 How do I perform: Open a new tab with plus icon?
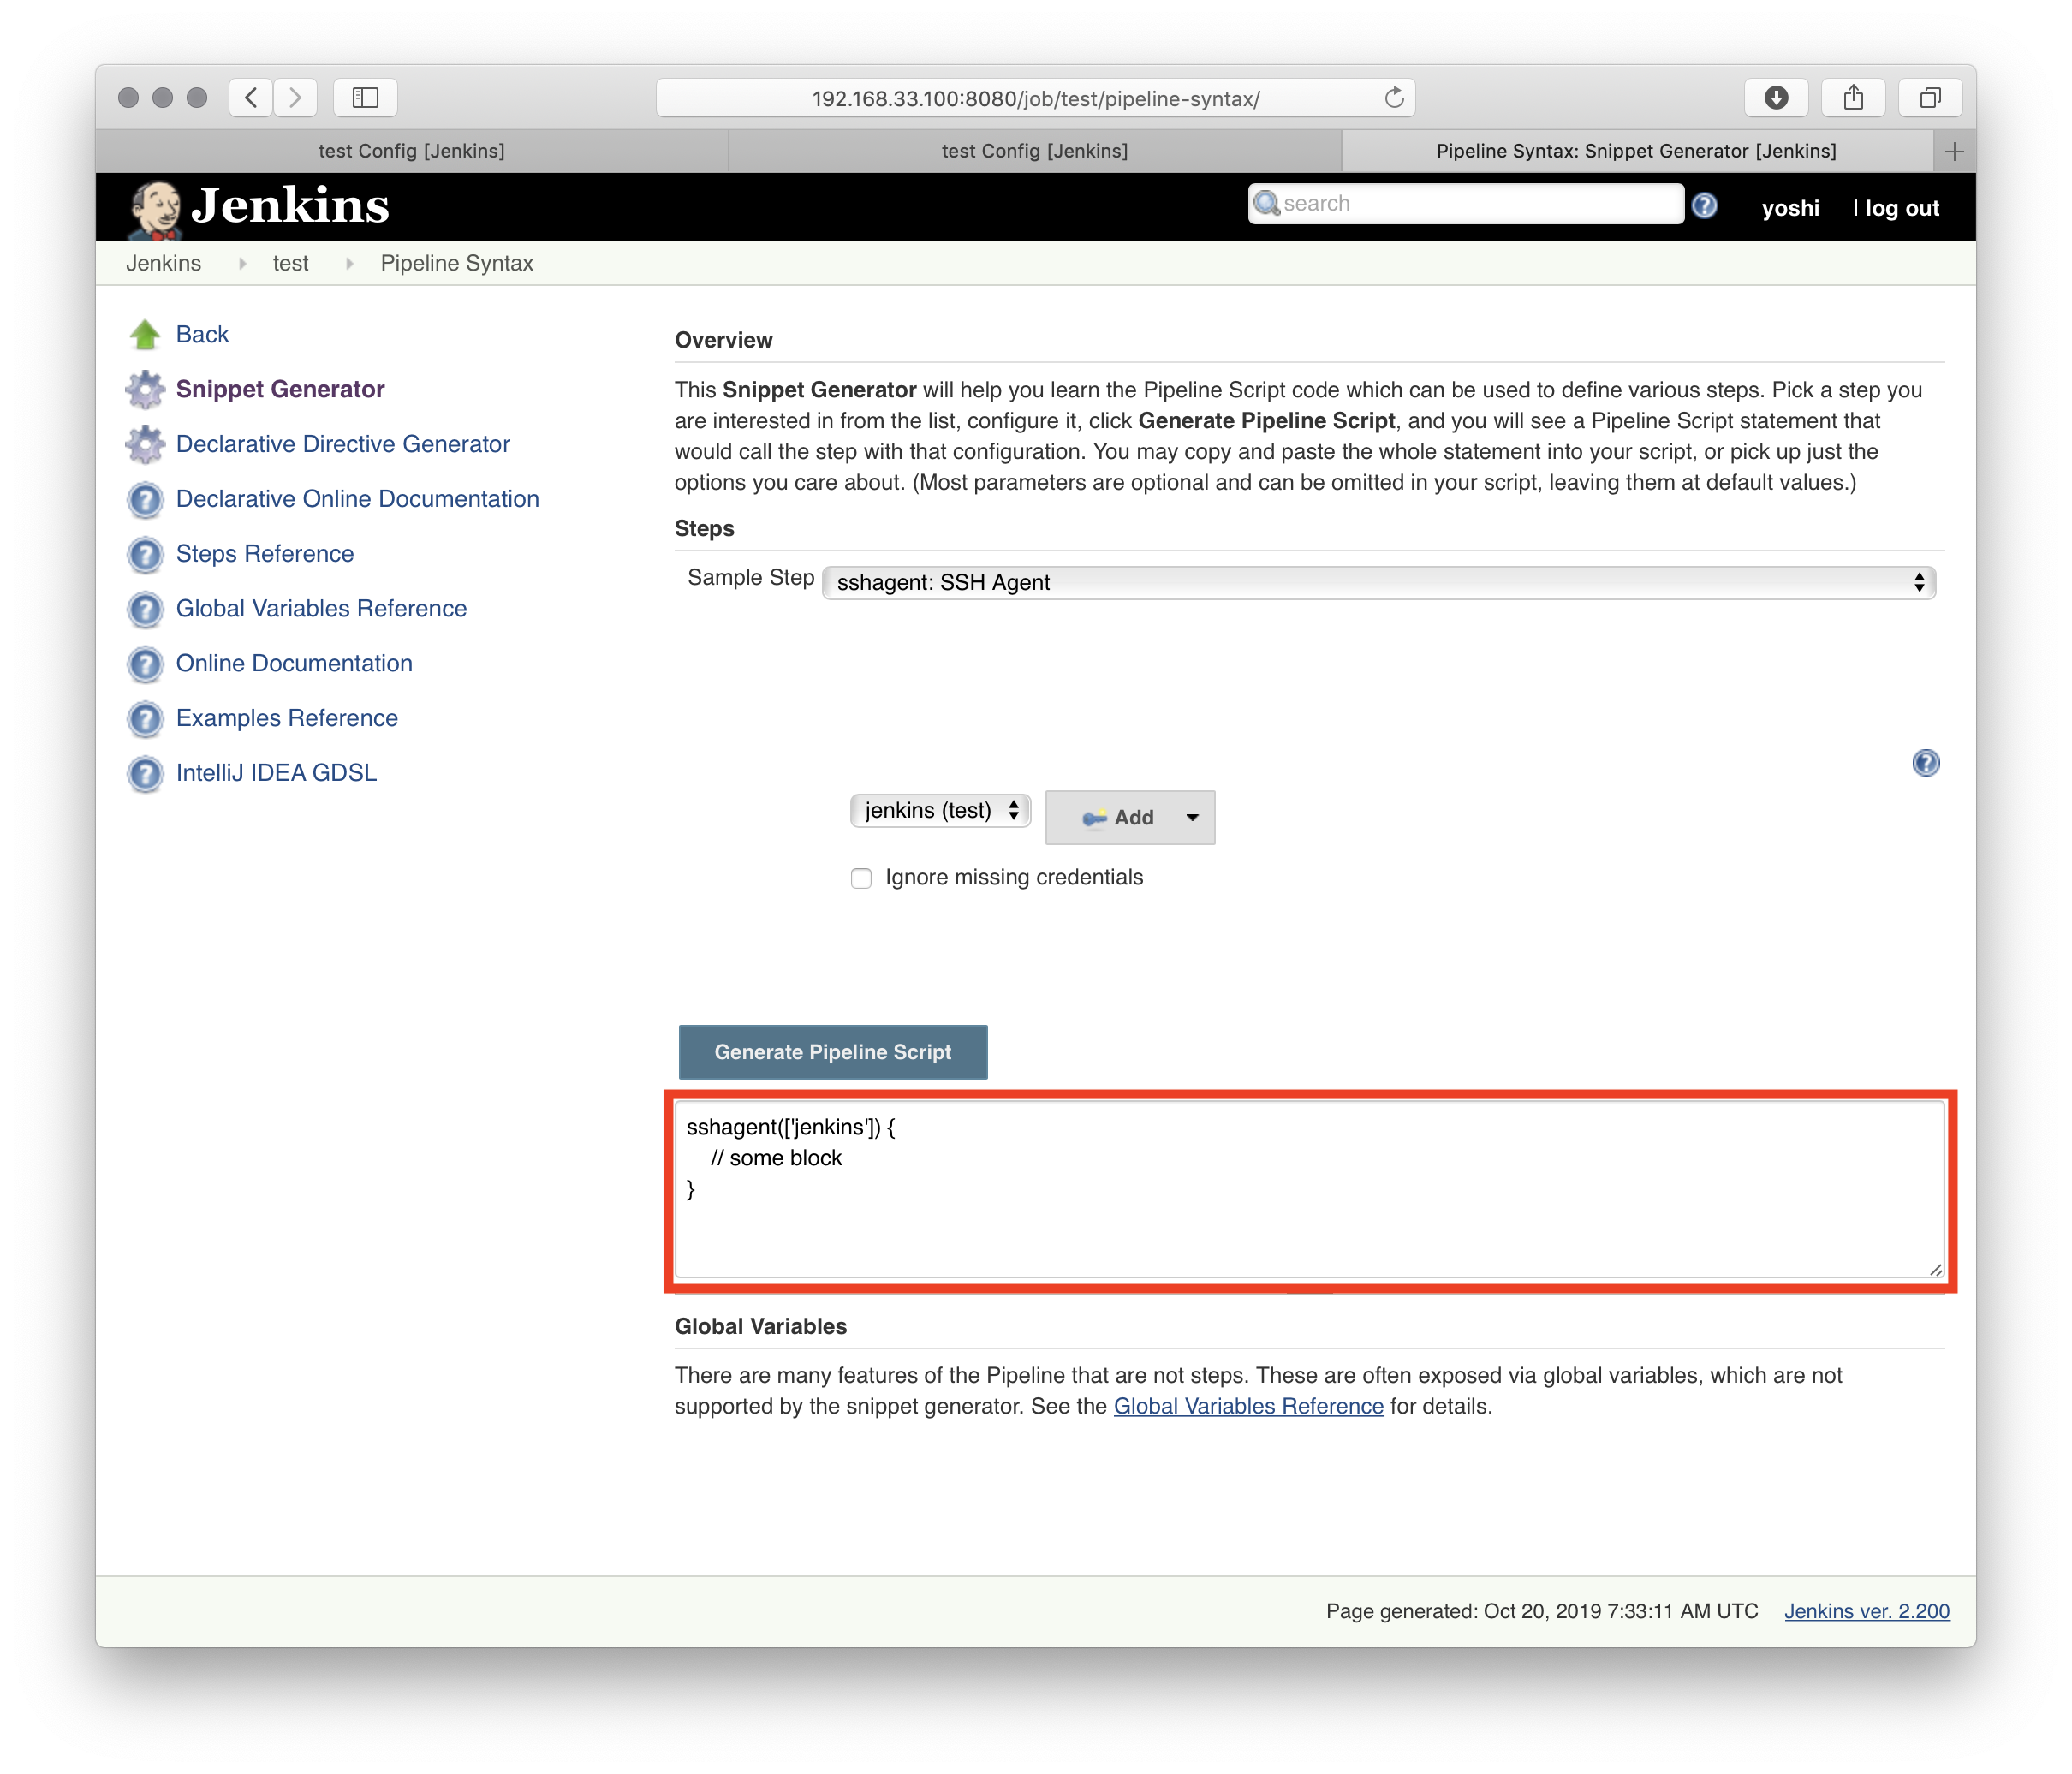pyautogui.click(x=1955, y=151)
